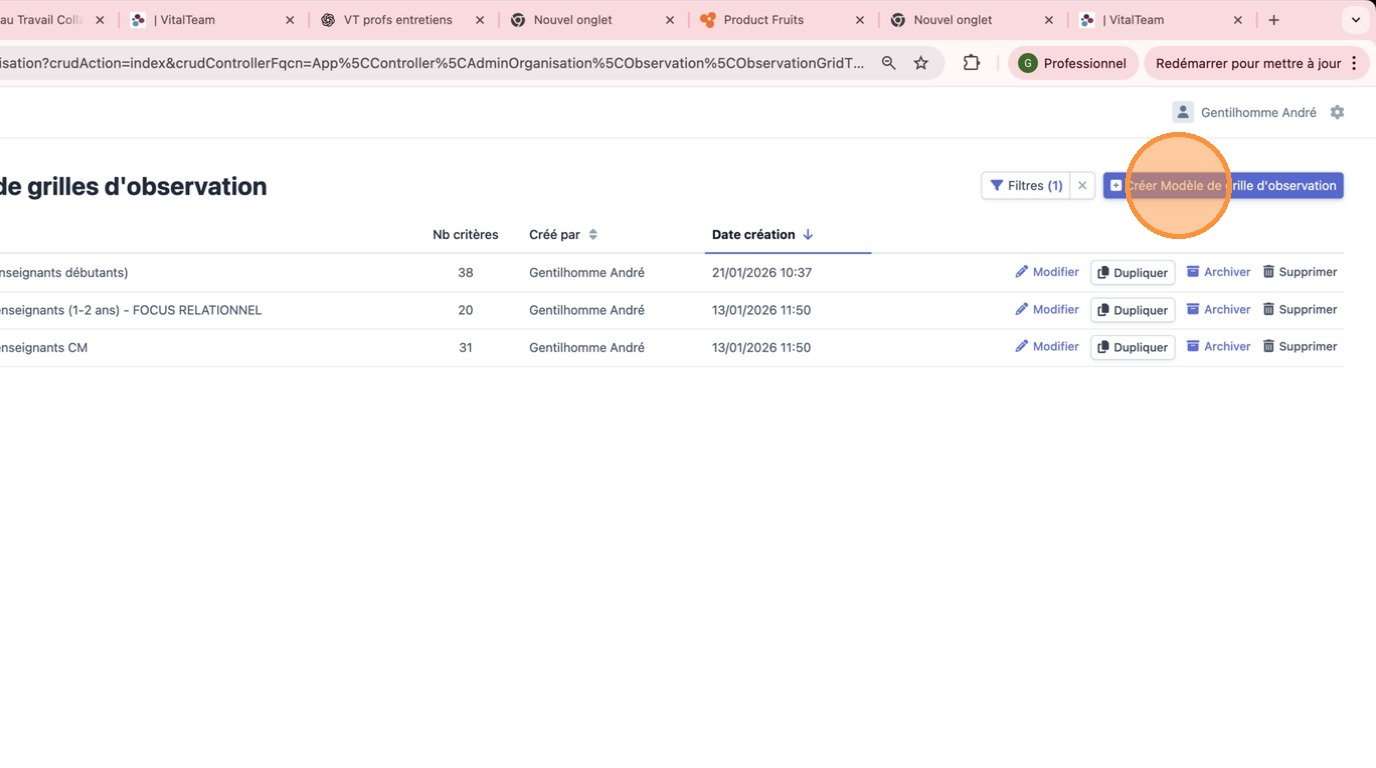Bookmark this page with the star icon
Image resolution: width=1376 pixels, height=768 pixels.
[x=921, y=63]
